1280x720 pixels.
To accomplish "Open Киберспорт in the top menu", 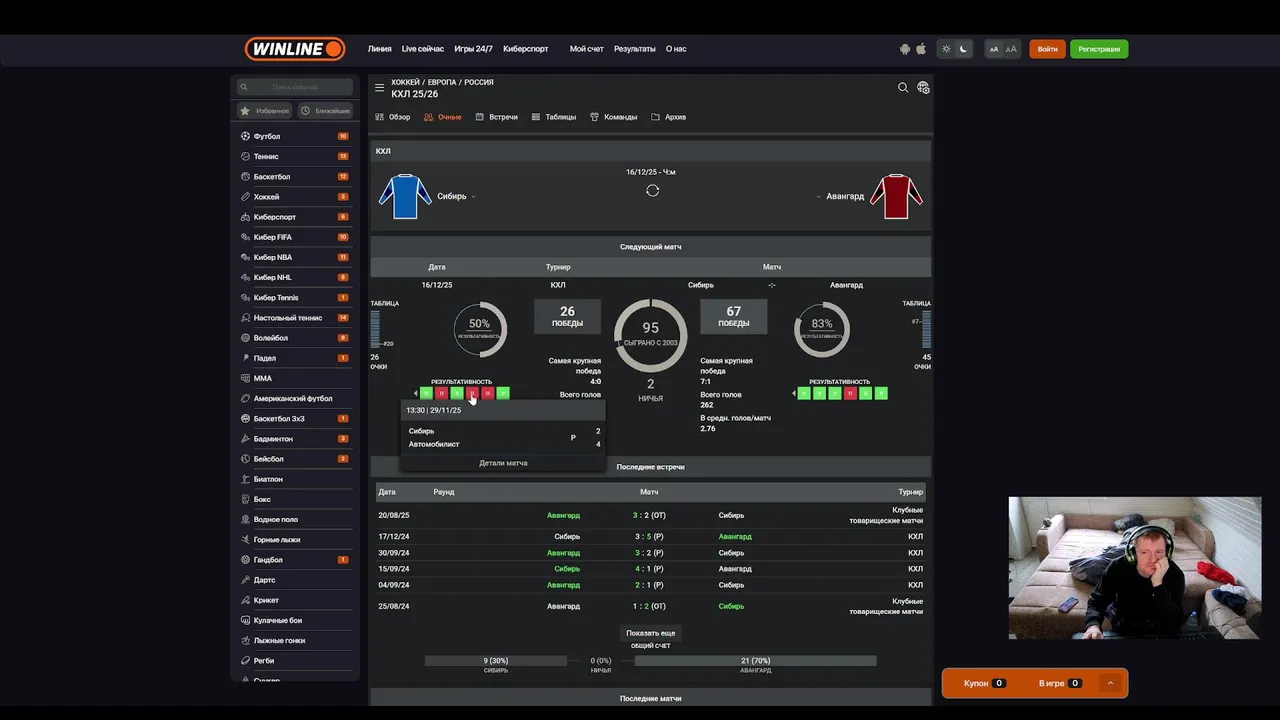I will (526, 49).
